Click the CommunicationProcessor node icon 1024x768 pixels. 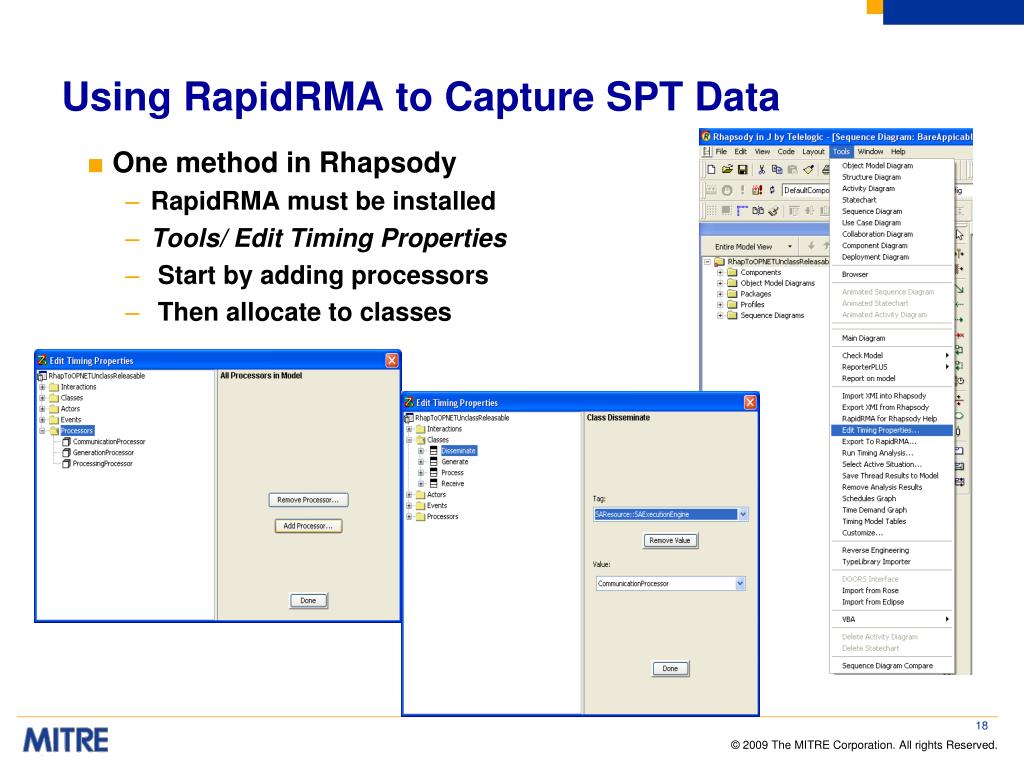pyautogui.click(x=66, y=442)
